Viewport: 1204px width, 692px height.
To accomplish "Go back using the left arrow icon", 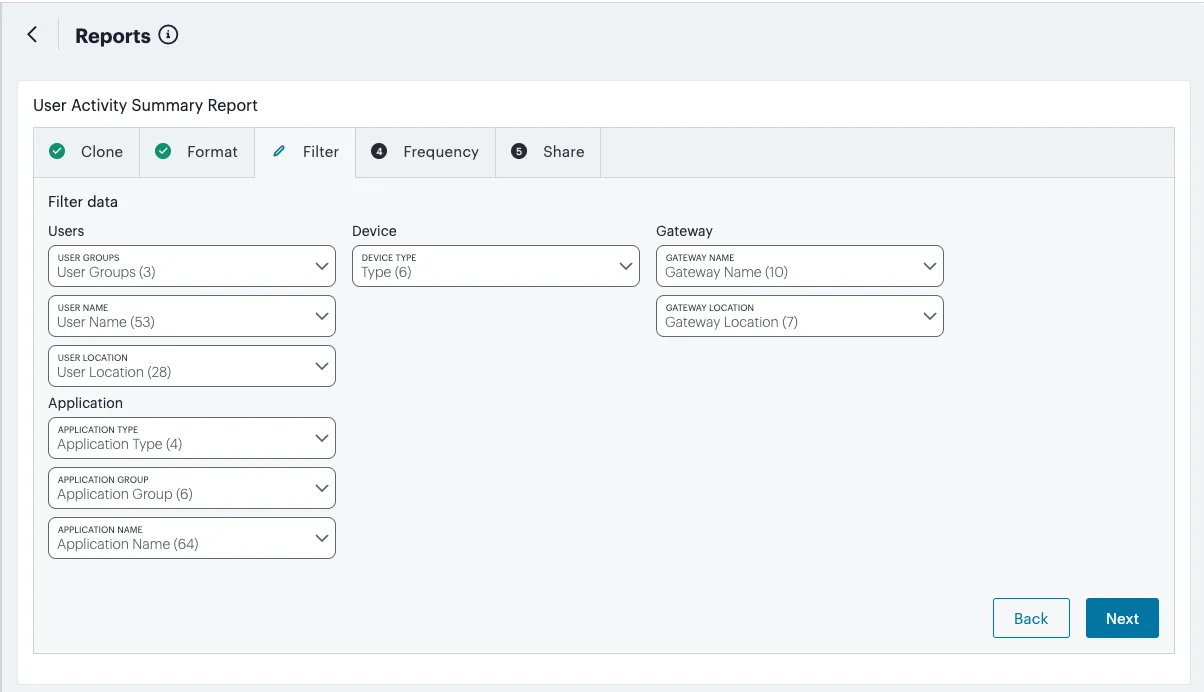I will pyautogui.click(x=32, y=35).
